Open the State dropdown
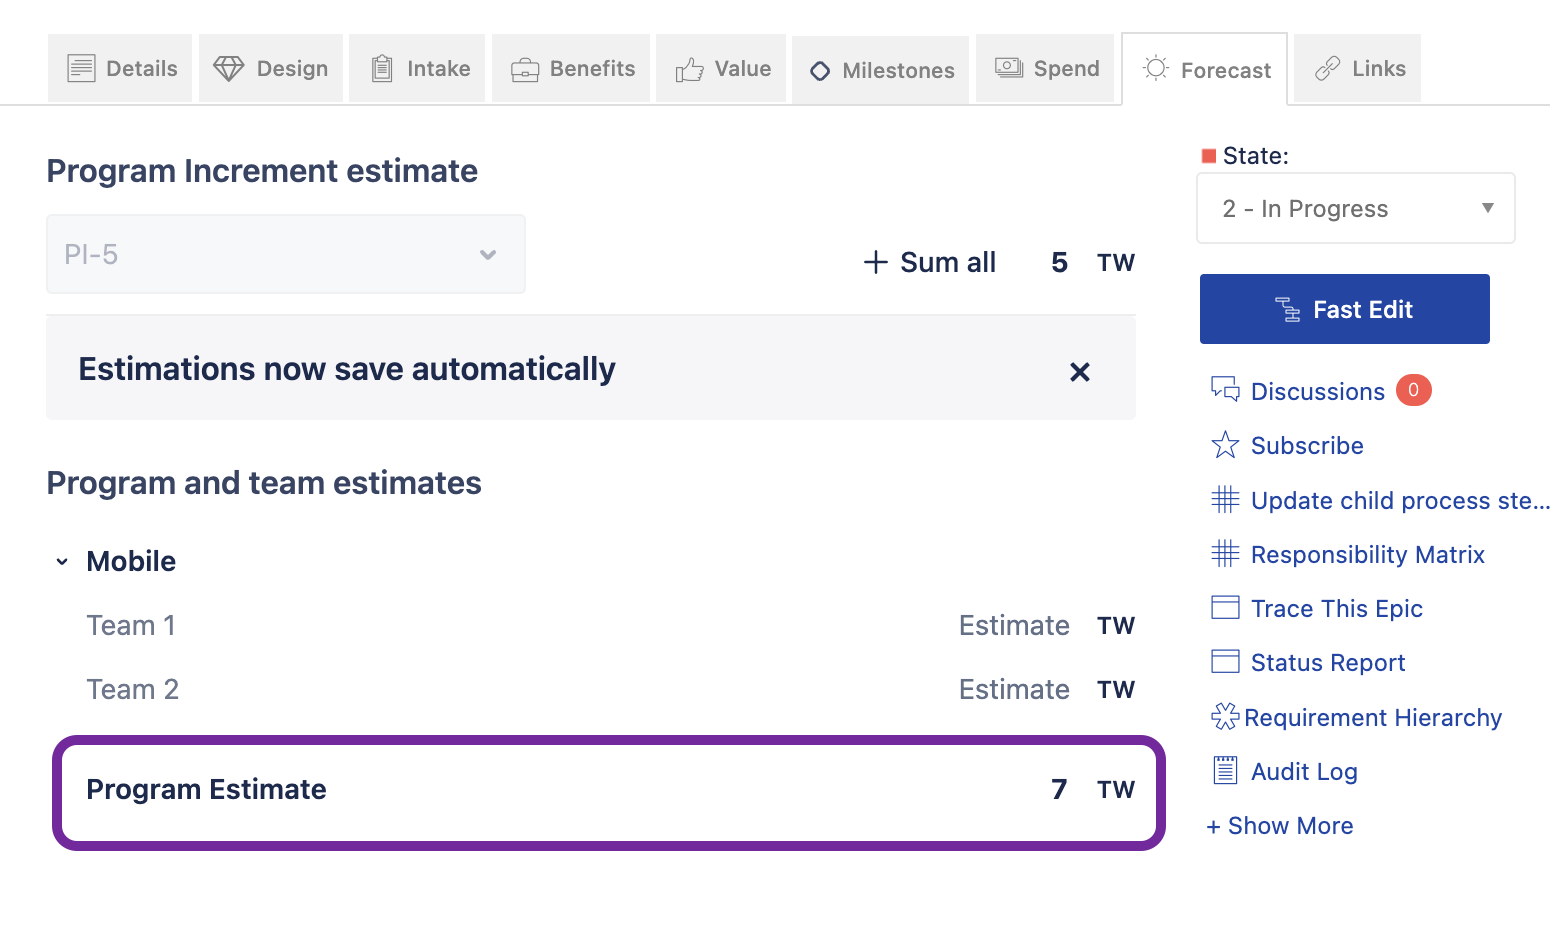 point(1356,208)
